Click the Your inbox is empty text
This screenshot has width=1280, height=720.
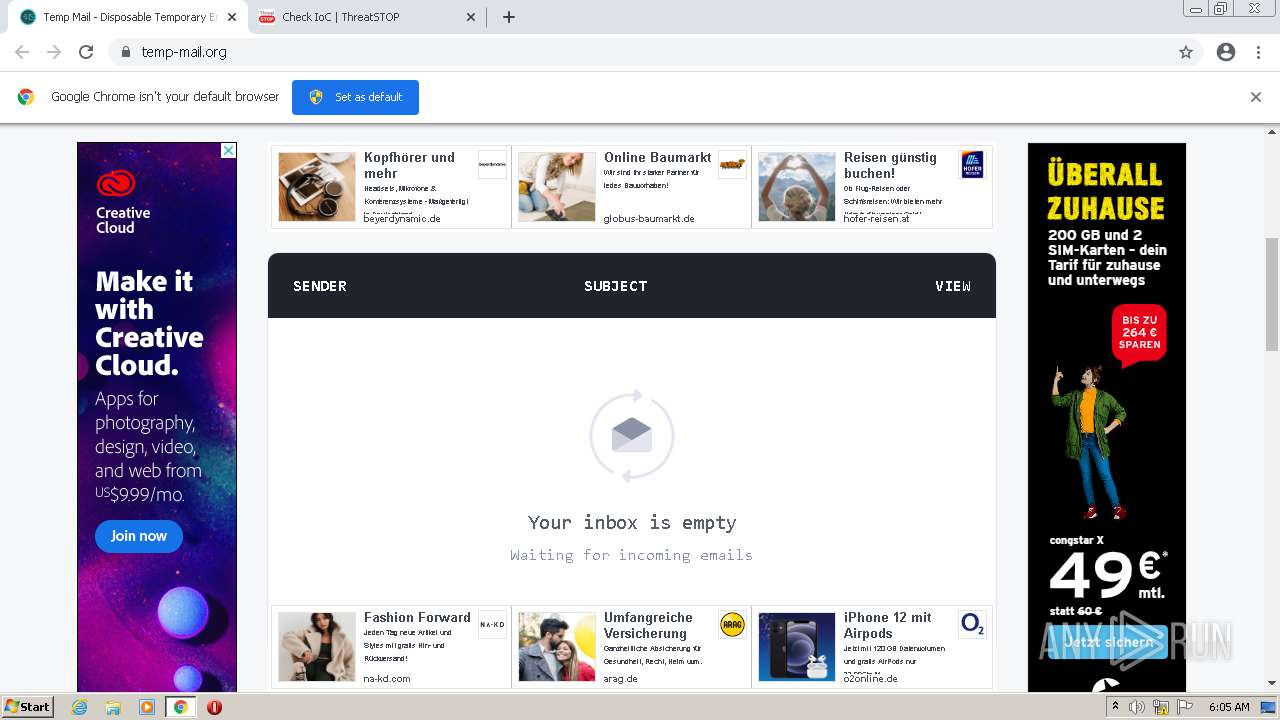click(x=632, y=522)
